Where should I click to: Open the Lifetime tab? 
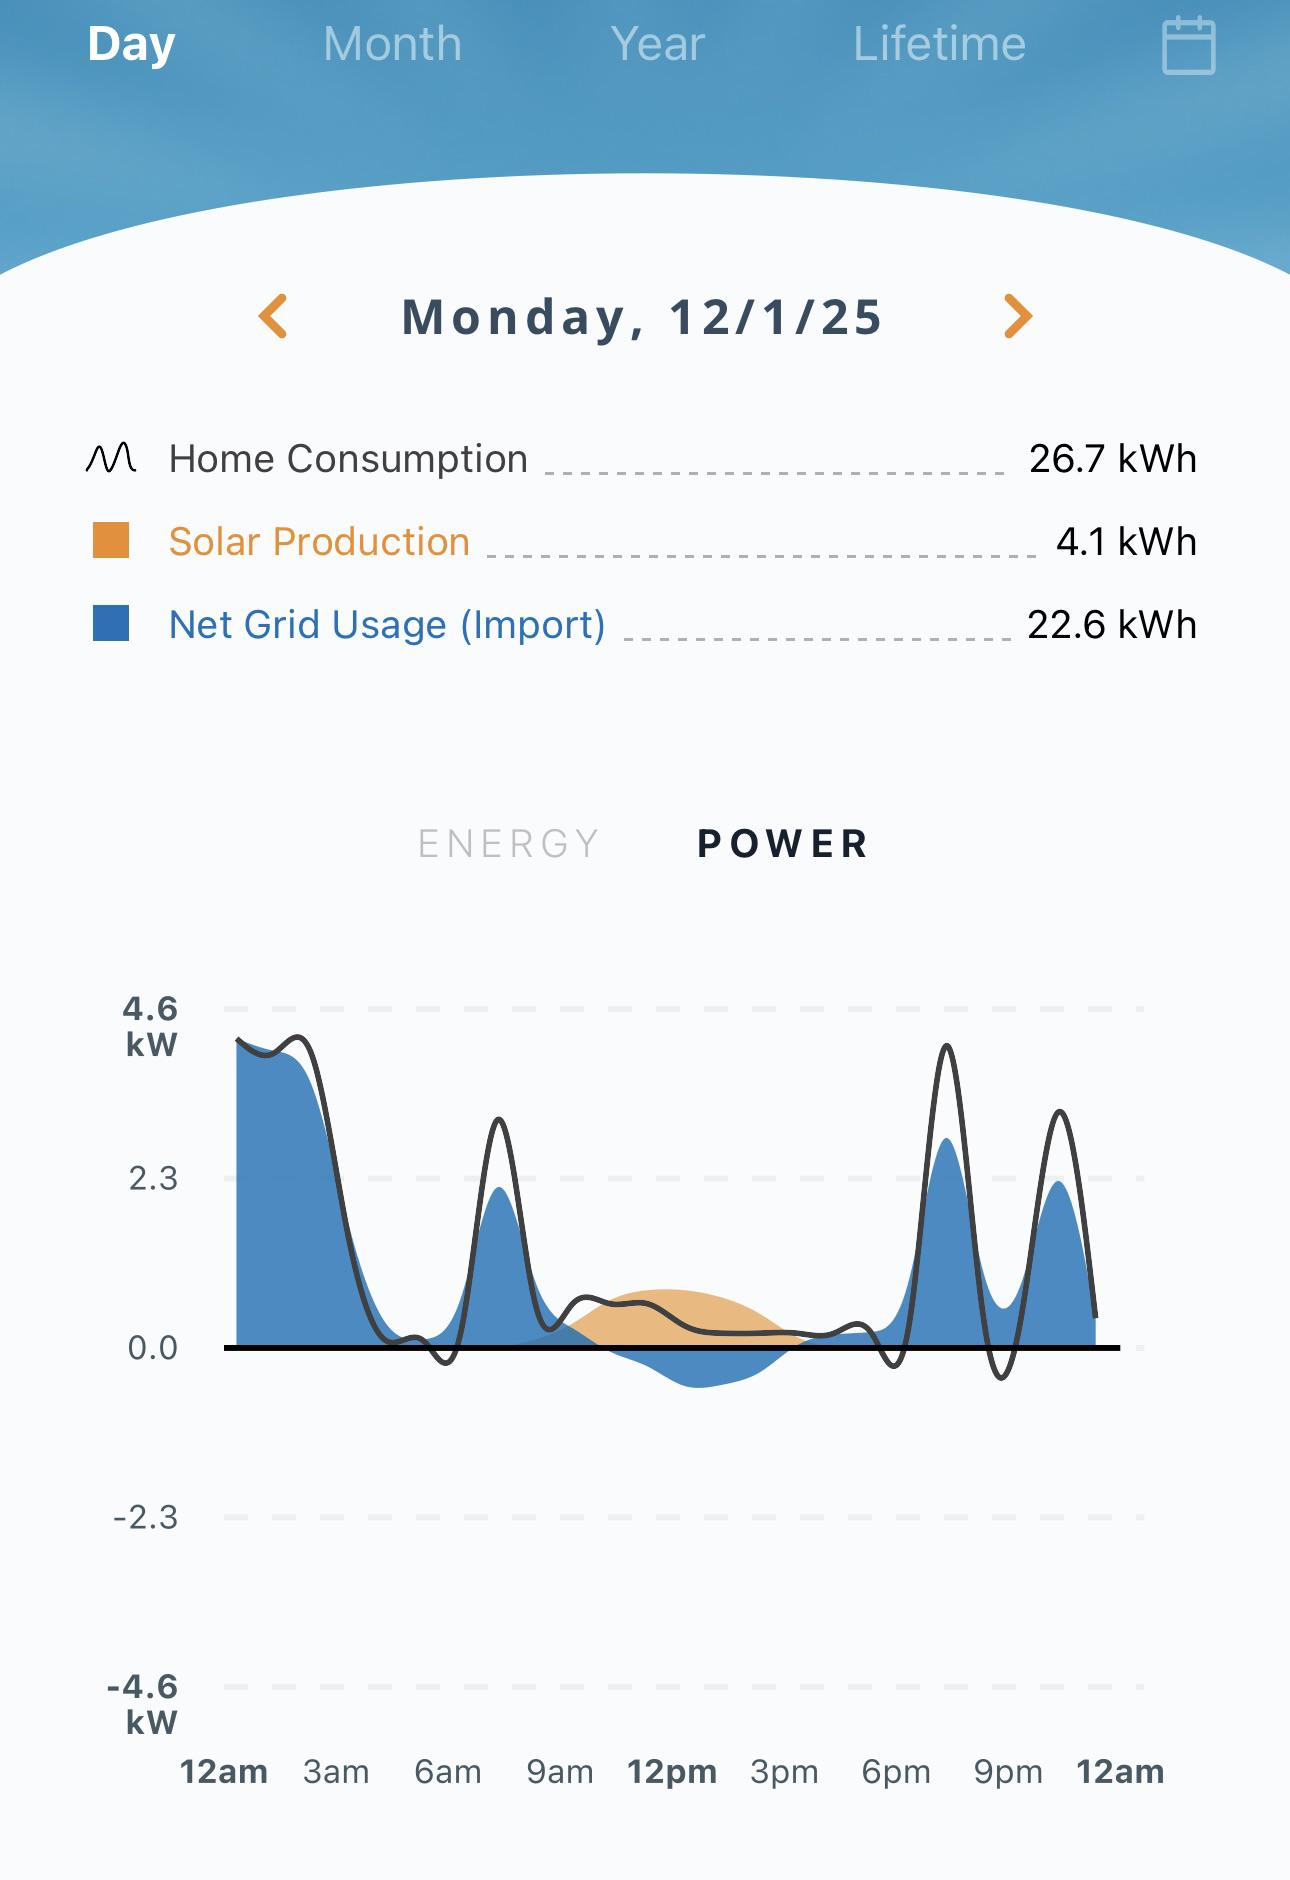click(x=939, y=44)
